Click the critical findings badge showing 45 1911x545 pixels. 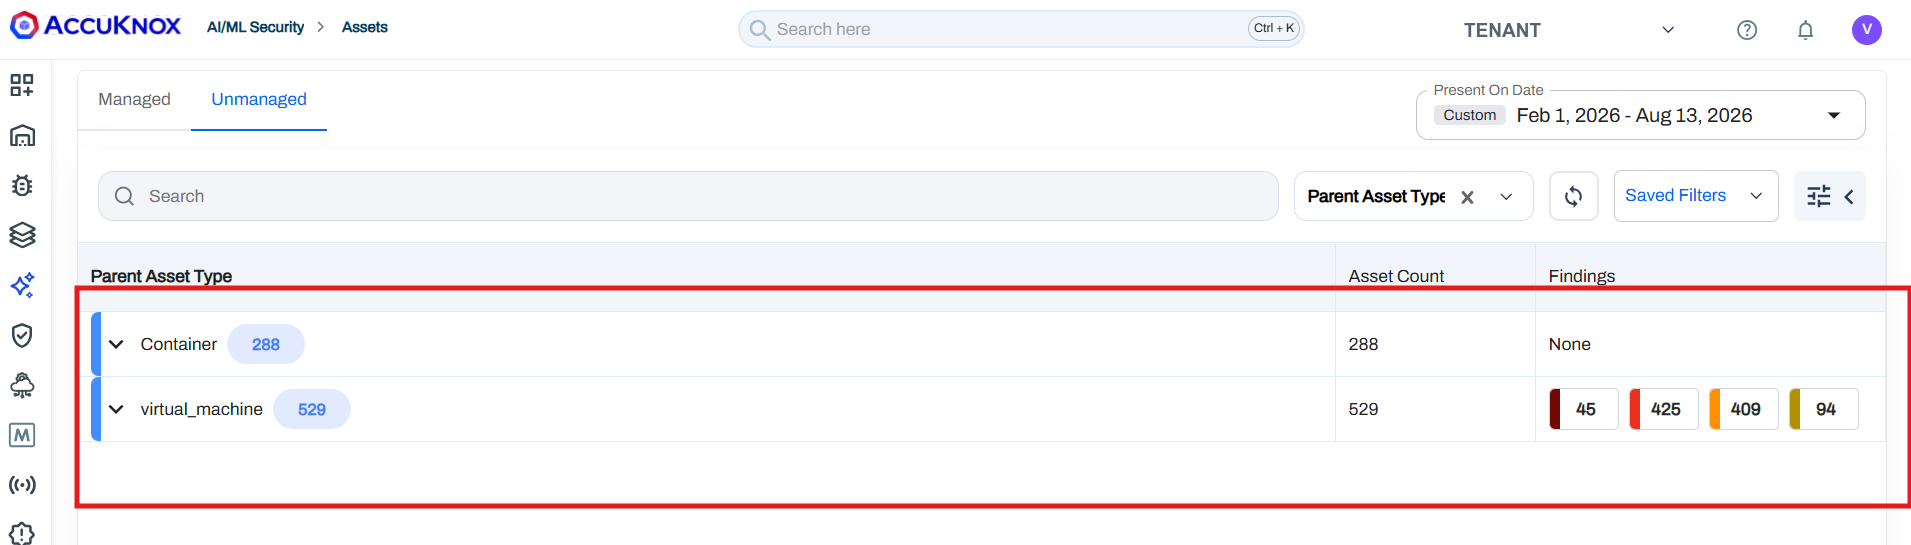click(x=1584, y=409)
